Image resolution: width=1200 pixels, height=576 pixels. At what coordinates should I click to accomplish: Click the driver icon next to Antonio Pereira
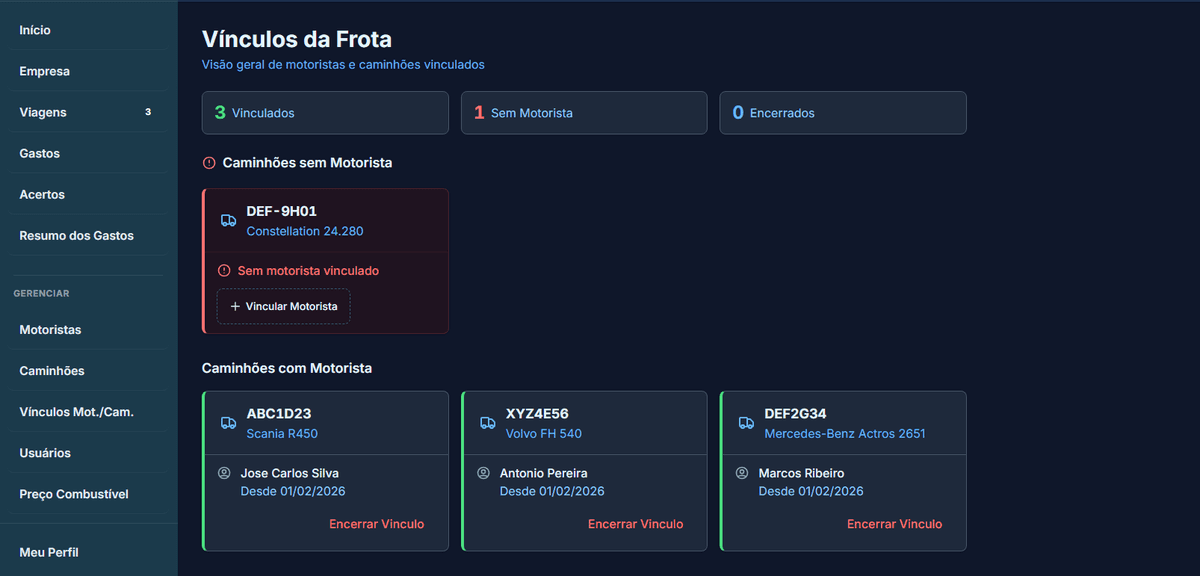[483, 472]
